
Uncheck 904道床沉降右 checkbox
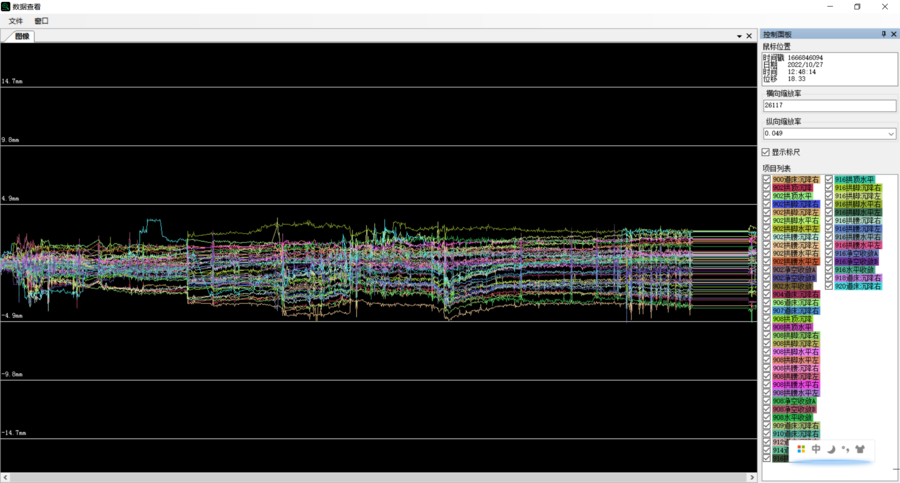pos(767,294)
